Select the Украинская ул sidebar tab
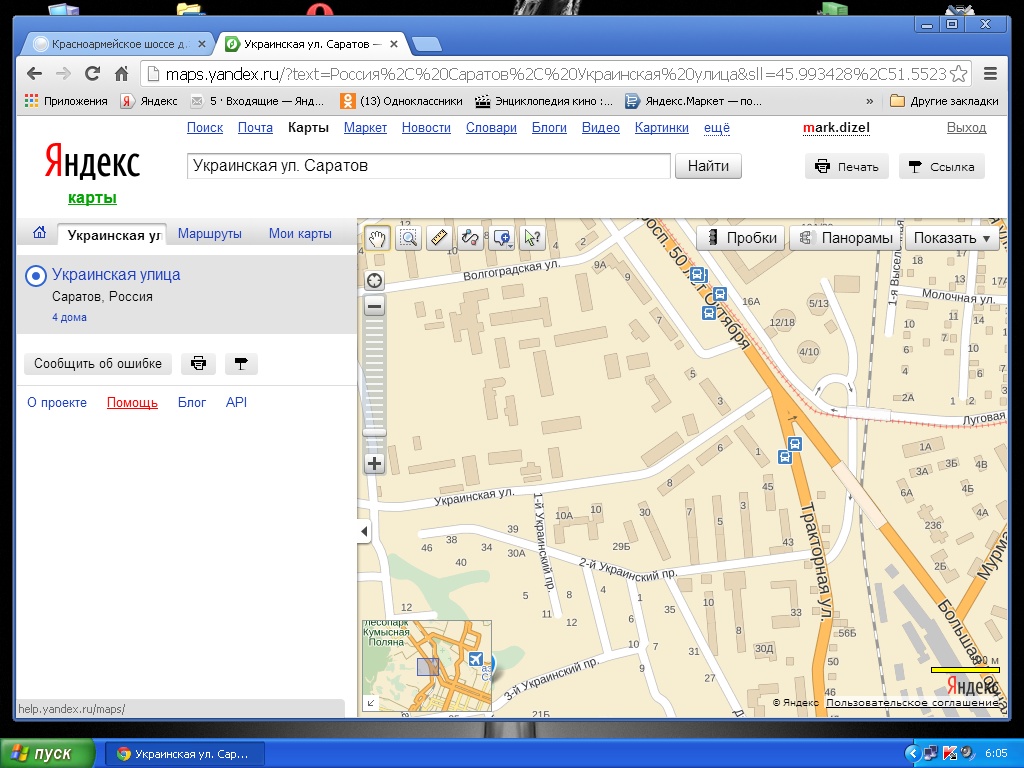The image size is (1024, 768). (112, 235)
